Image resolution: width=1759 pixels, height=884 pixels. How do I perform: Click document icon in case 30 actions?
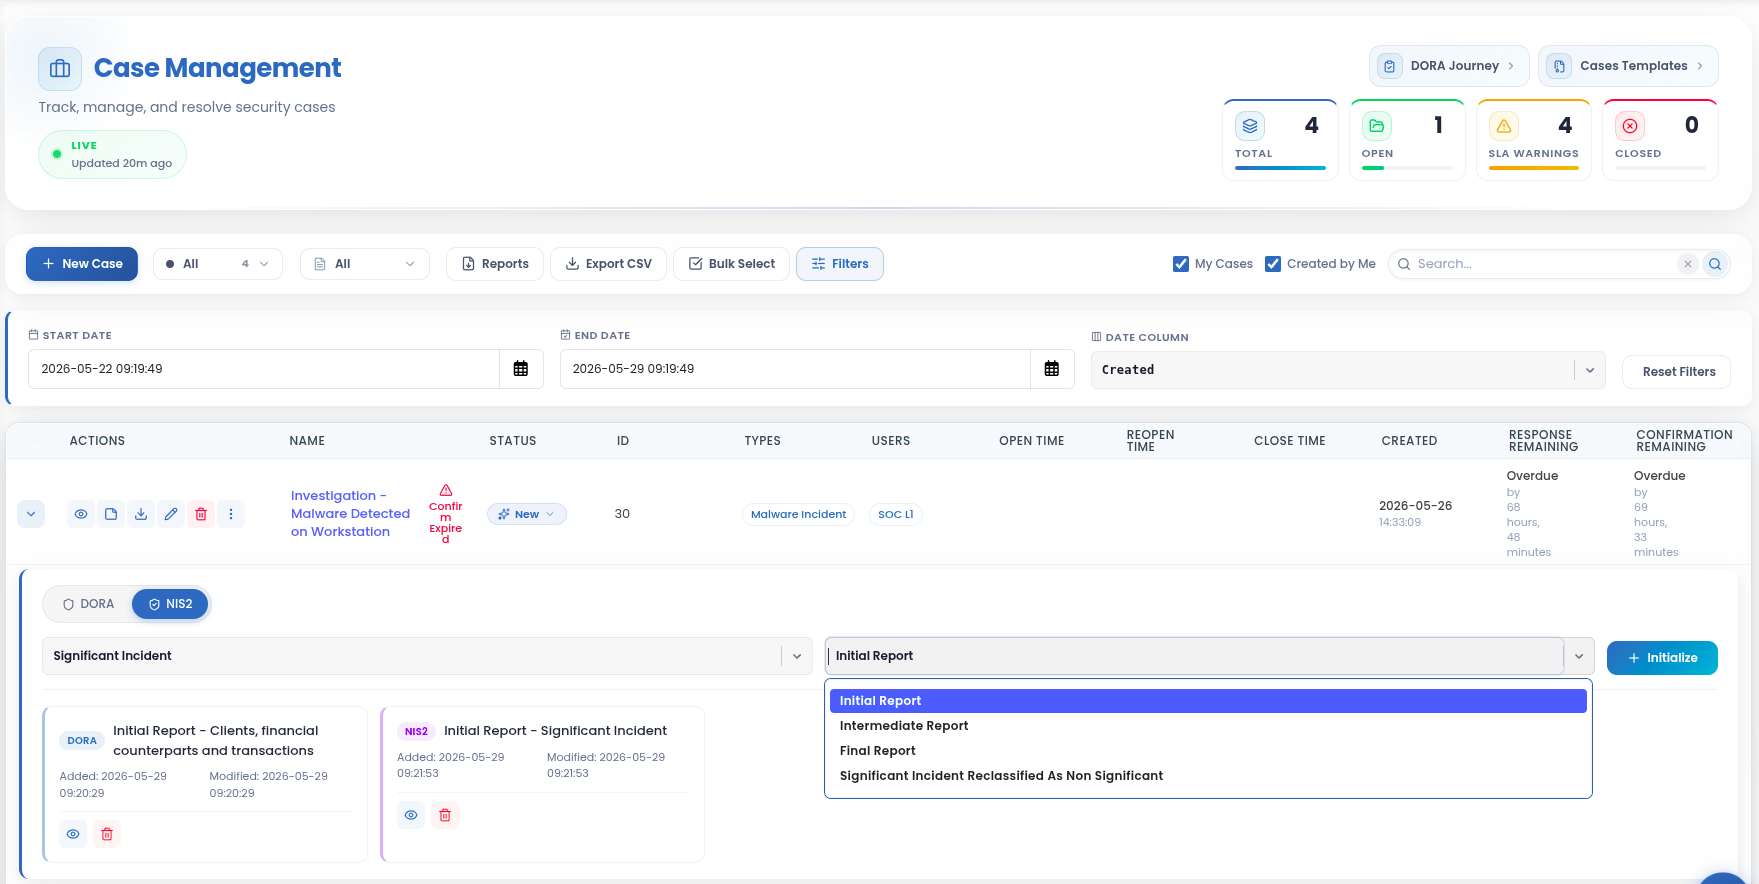[111, 514]
